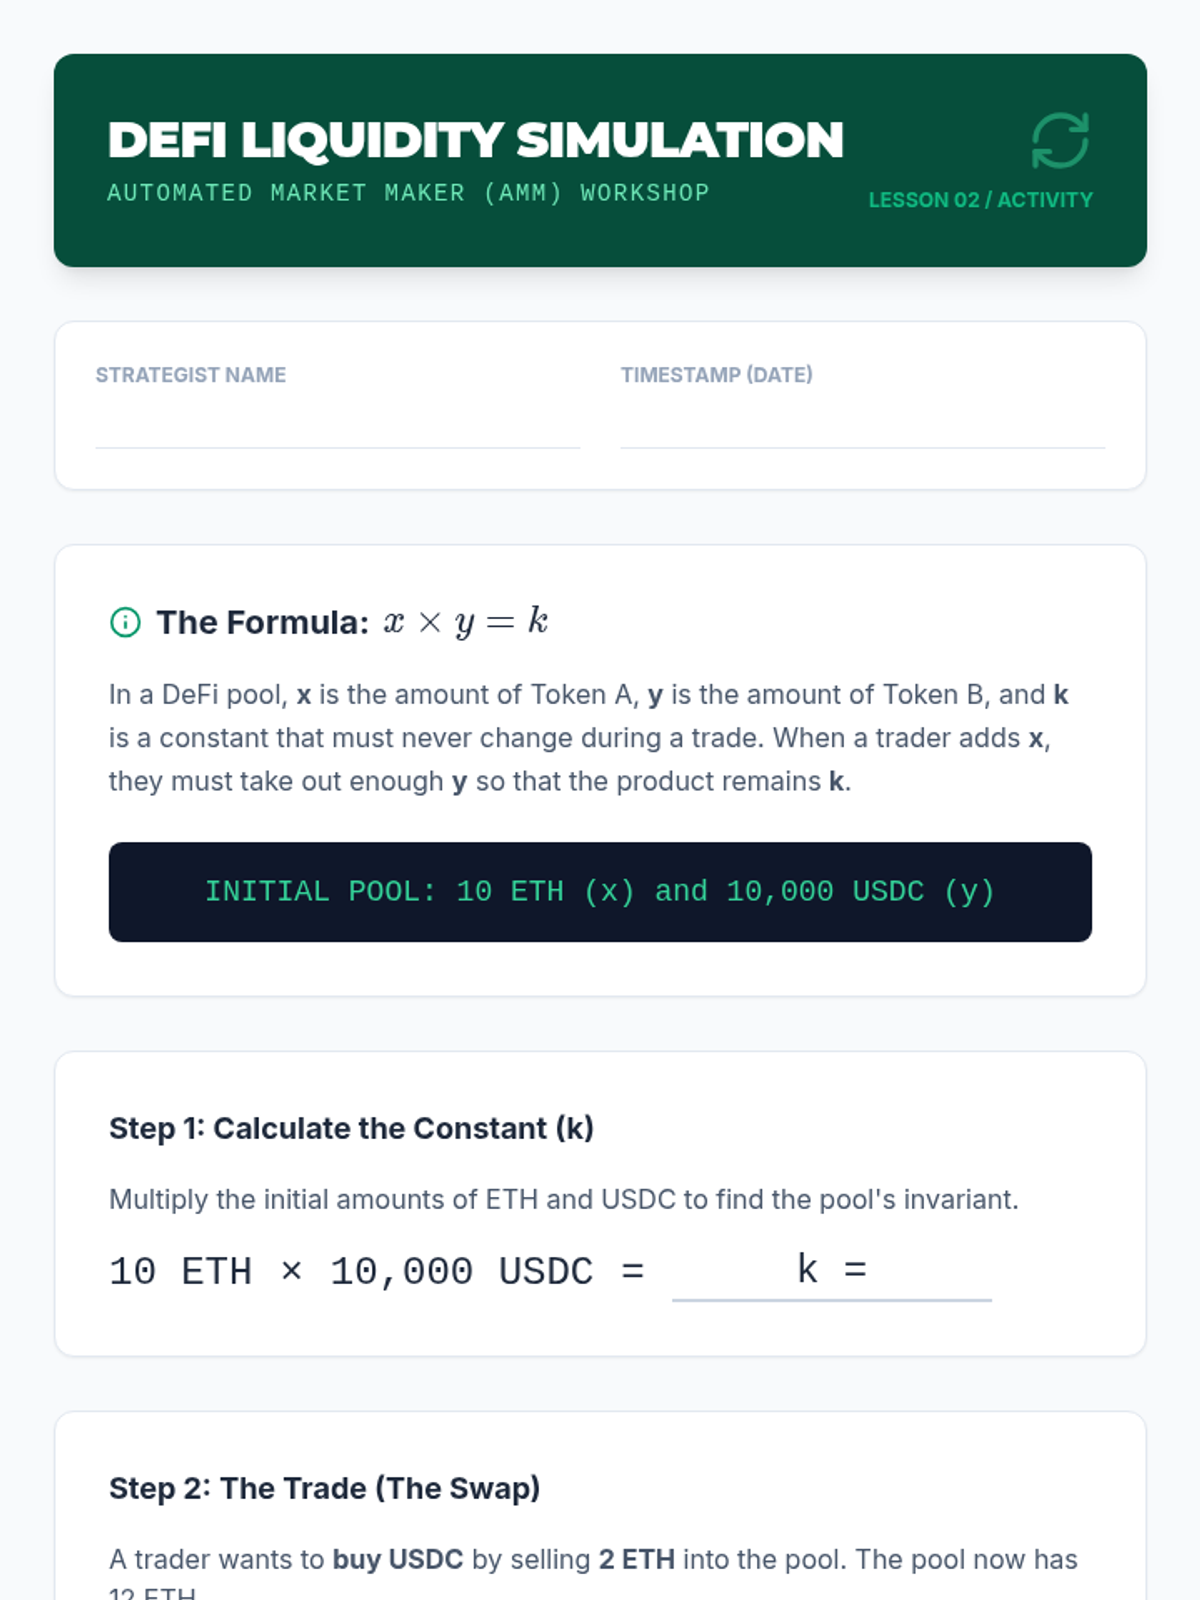
Task: Click the Step 2: The Trade heading
Action: click(x=324, y=1488)
